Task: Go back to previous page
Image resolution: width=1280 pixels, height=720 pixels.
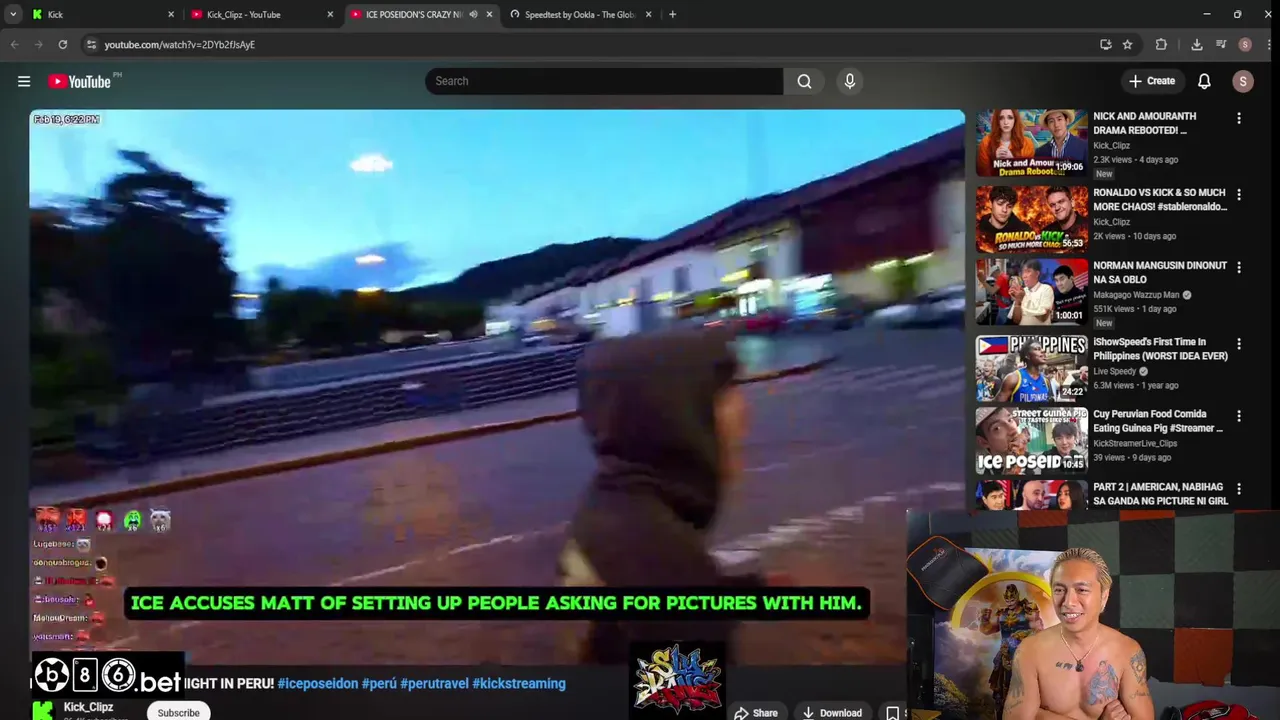Action: point(14,44)
